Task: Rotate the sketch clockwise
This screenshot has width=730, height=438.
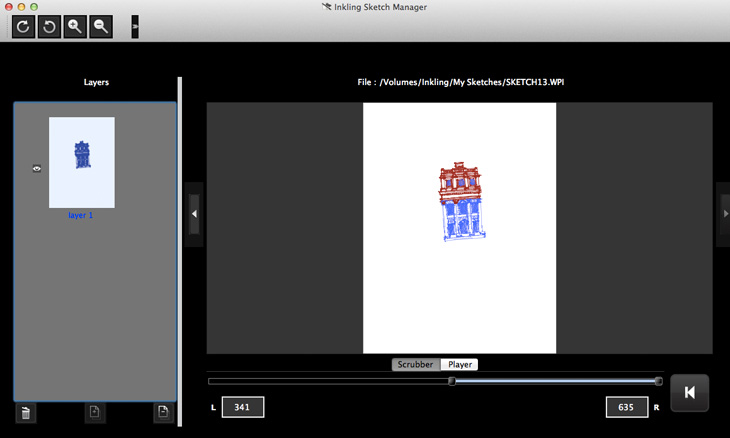Action: pos(23,27)
